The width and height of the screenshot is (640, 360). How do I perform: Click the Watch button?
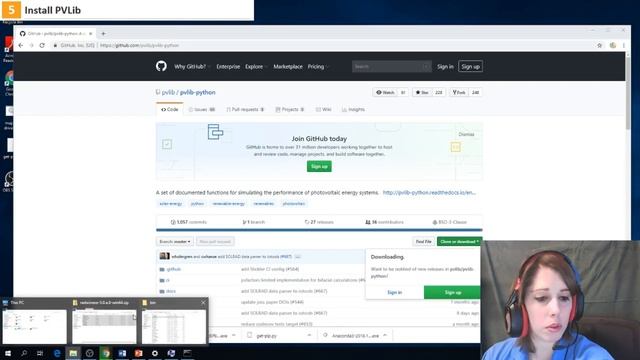pos(385,93)
